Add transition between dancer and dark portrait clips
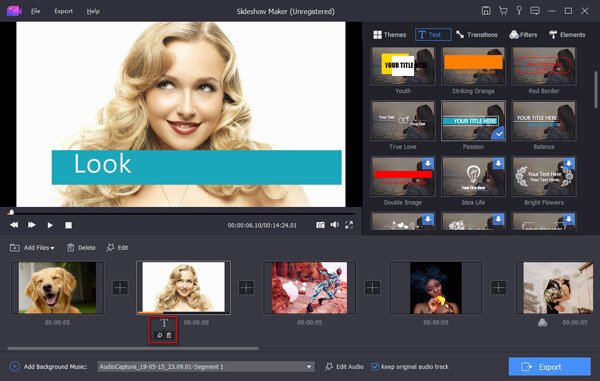This screenshot has height=381, width=600. coord(372,287)
